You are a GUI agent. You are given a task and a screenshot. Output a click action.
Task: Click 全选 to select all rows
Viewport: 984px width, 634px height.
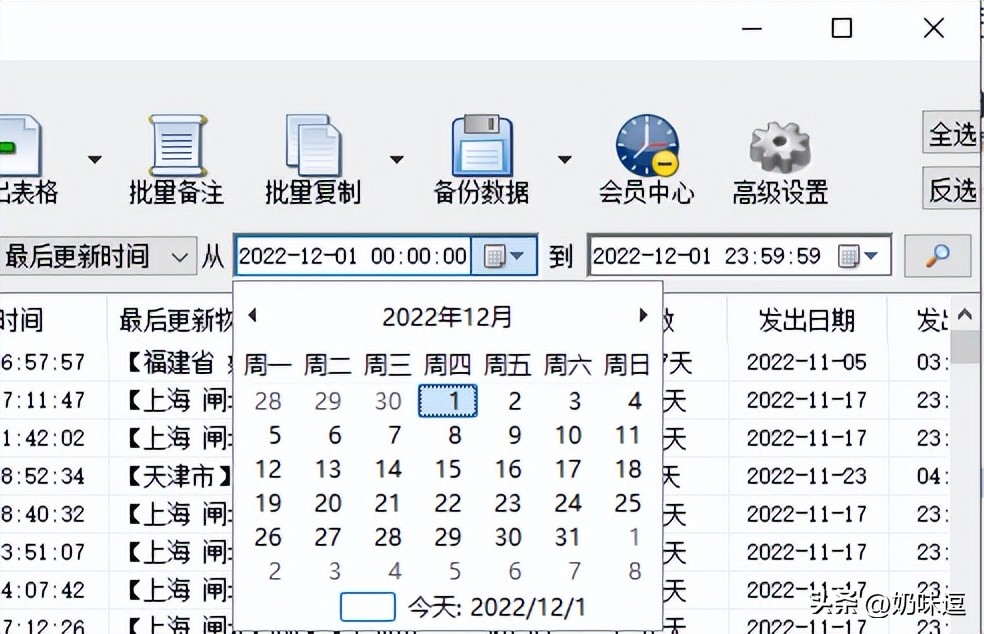pos(950,133)
